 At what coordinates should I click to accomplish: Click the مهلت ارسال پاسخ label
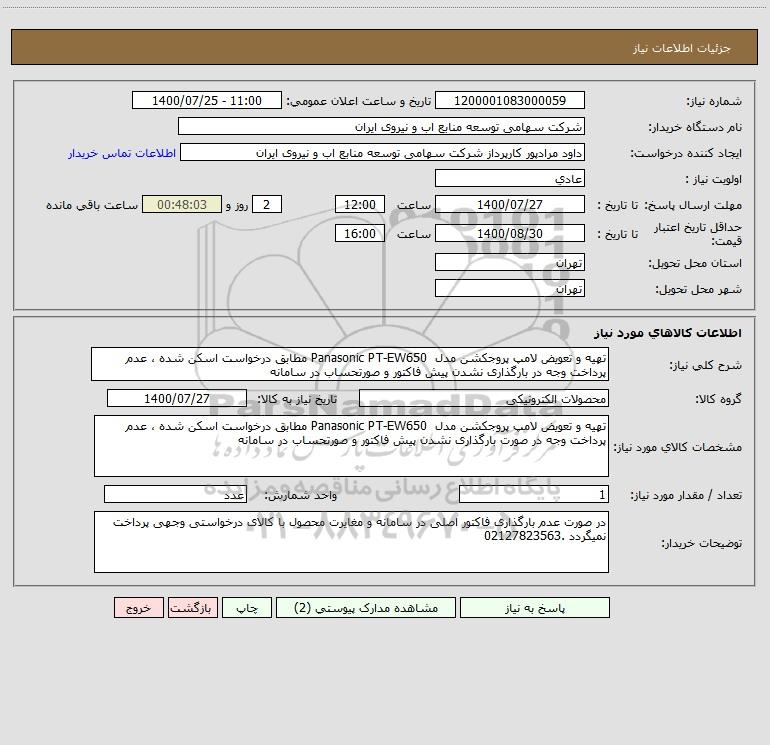[x=694, y=205]
